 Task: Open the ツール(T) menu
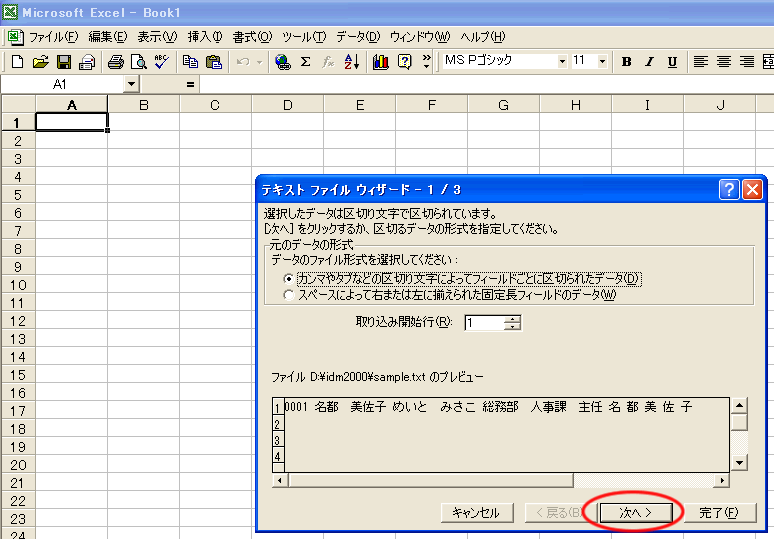pos(305,37)
